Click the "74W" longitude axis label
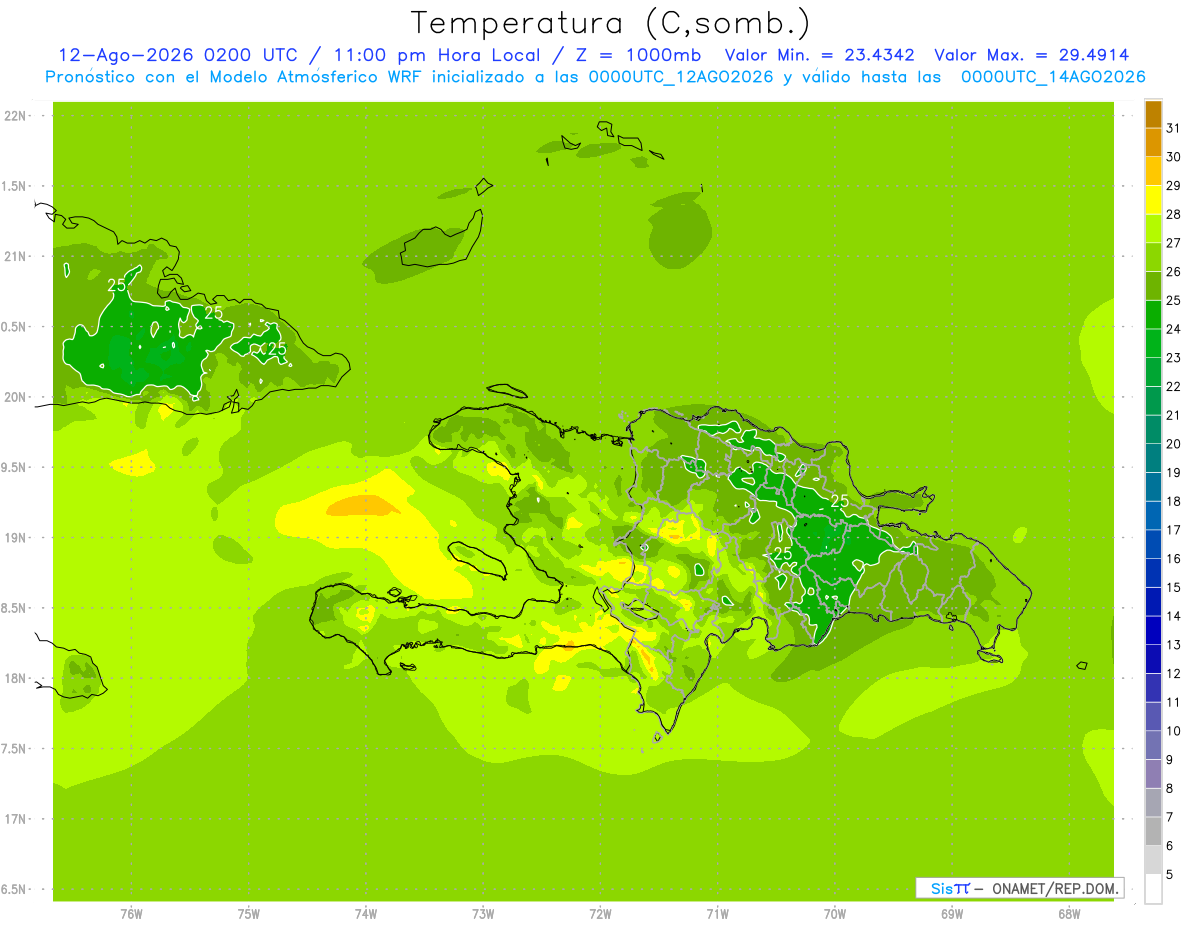 tap(366, 915)
